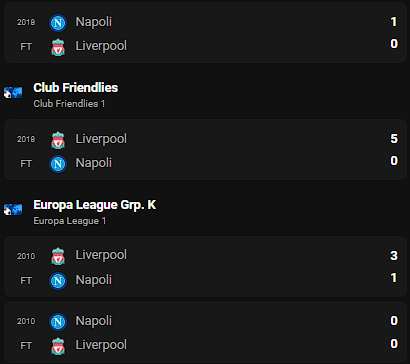The height and width of the screenshot is (364, 410).
Task: Click the score 5 in friendly match
Action: tap(394, 139)
